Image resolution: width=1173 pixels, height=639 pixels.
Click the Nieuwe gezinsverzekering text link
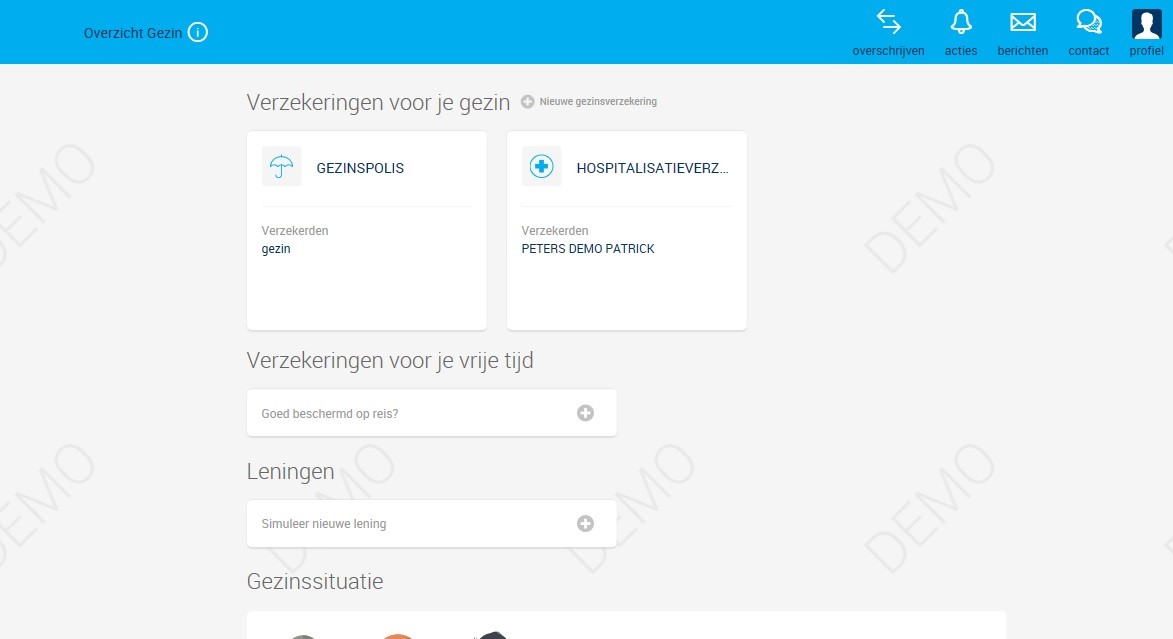(597, 101)
